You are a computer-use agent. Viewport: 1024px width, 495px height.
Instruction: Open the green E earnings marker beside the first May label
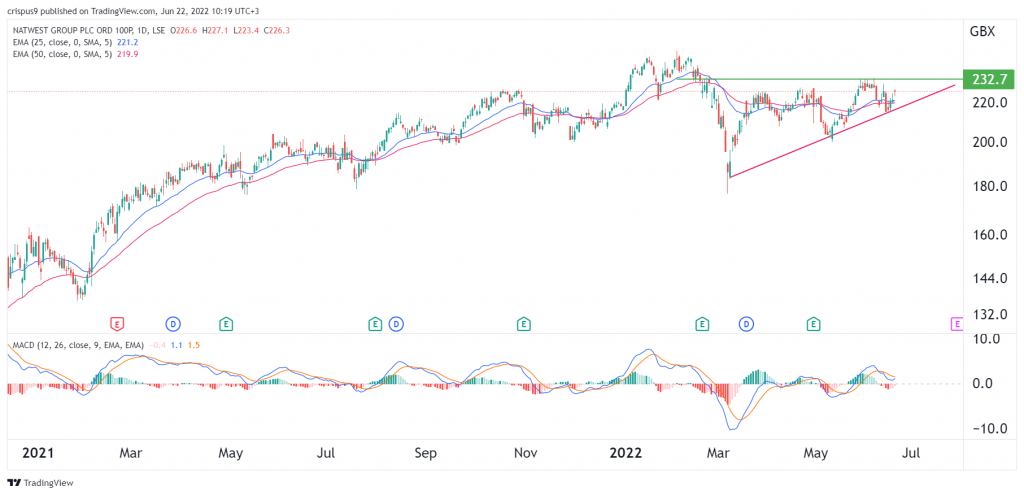tap(225, 323)
